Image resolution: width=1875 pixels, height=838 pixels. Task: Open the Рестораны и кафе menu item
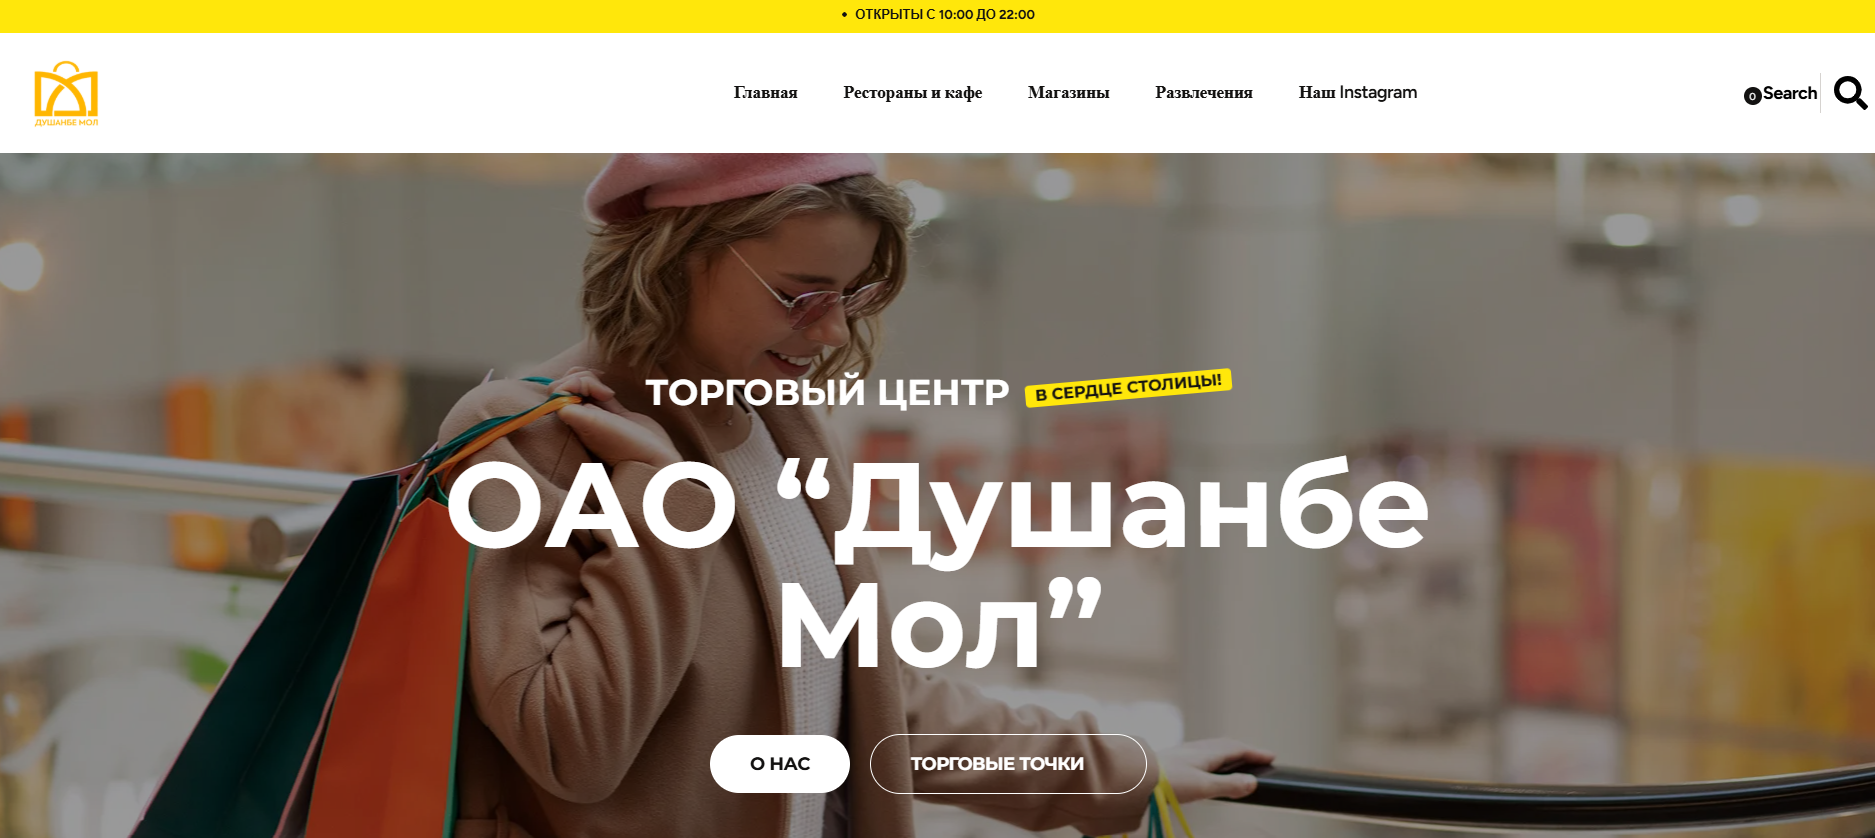tap(912, 92)
